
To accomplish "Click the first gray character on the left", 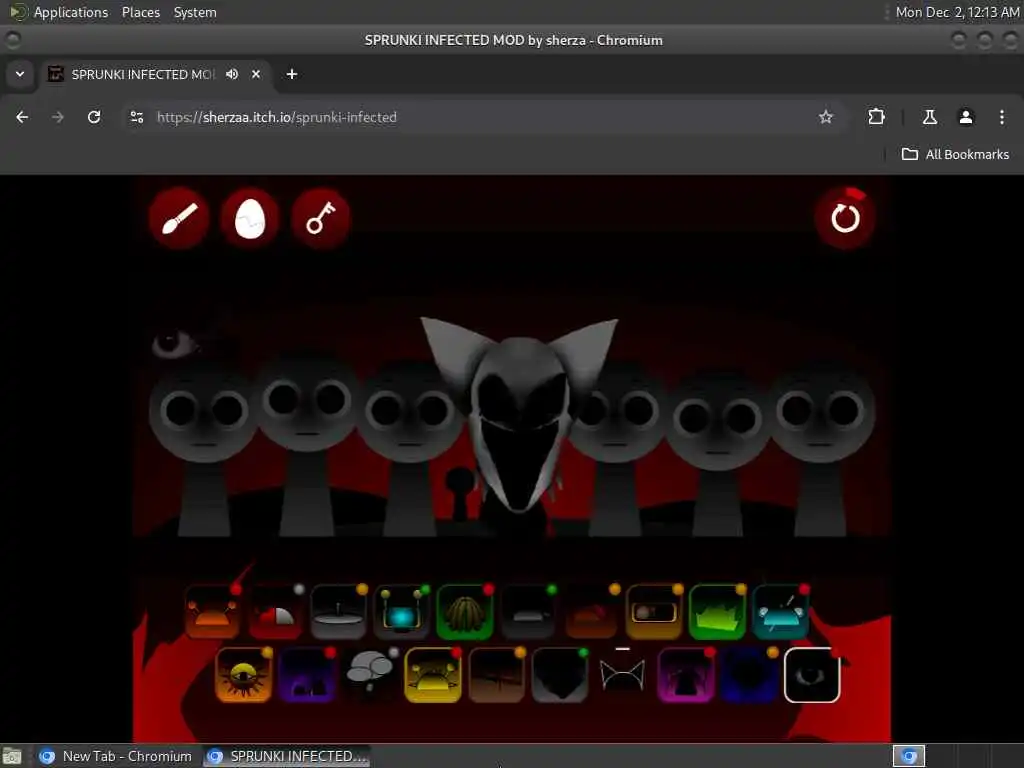I will pos(204,444).
